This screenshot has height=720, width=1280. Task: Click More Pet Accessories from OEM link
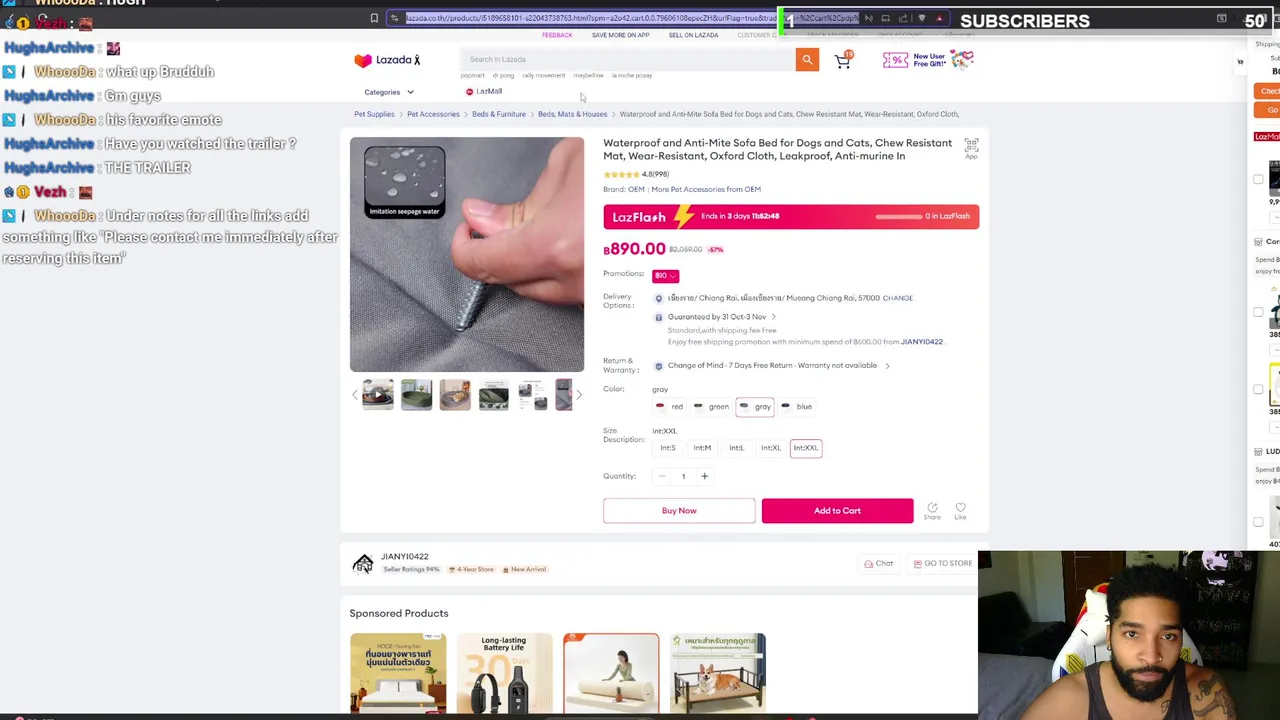click(x=706, y=189)
